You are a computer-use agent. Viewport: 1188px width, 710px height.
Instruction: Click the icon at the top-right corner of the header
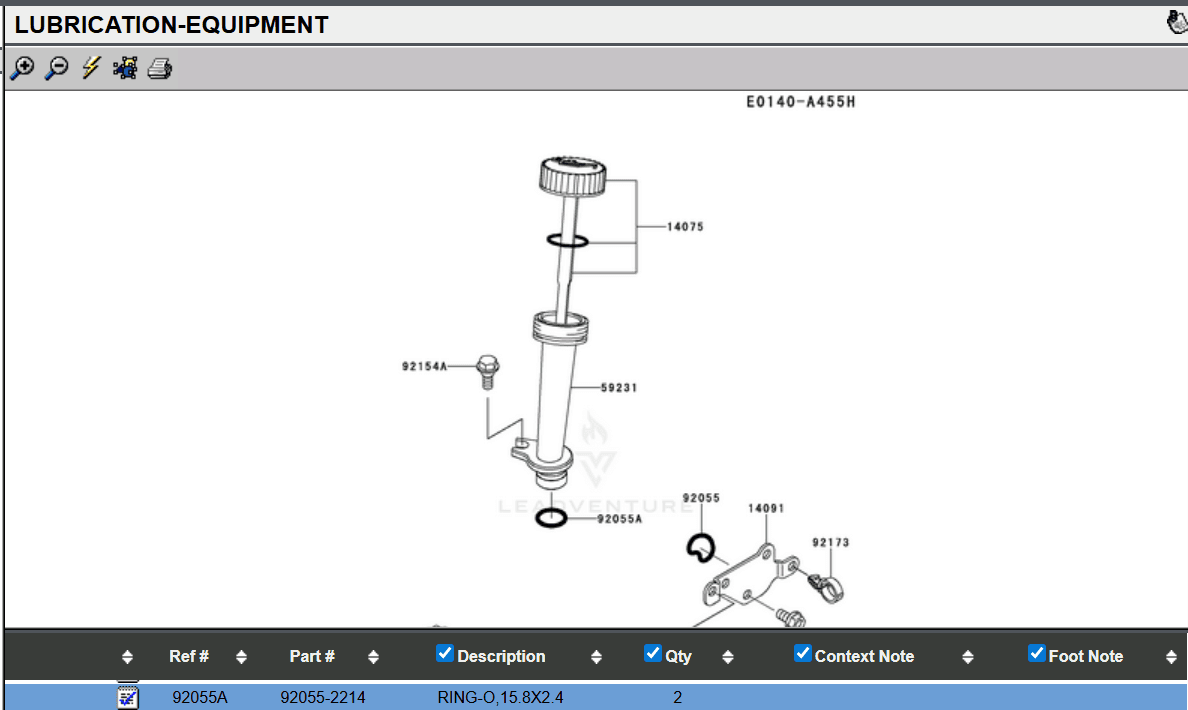point(1177,23)
